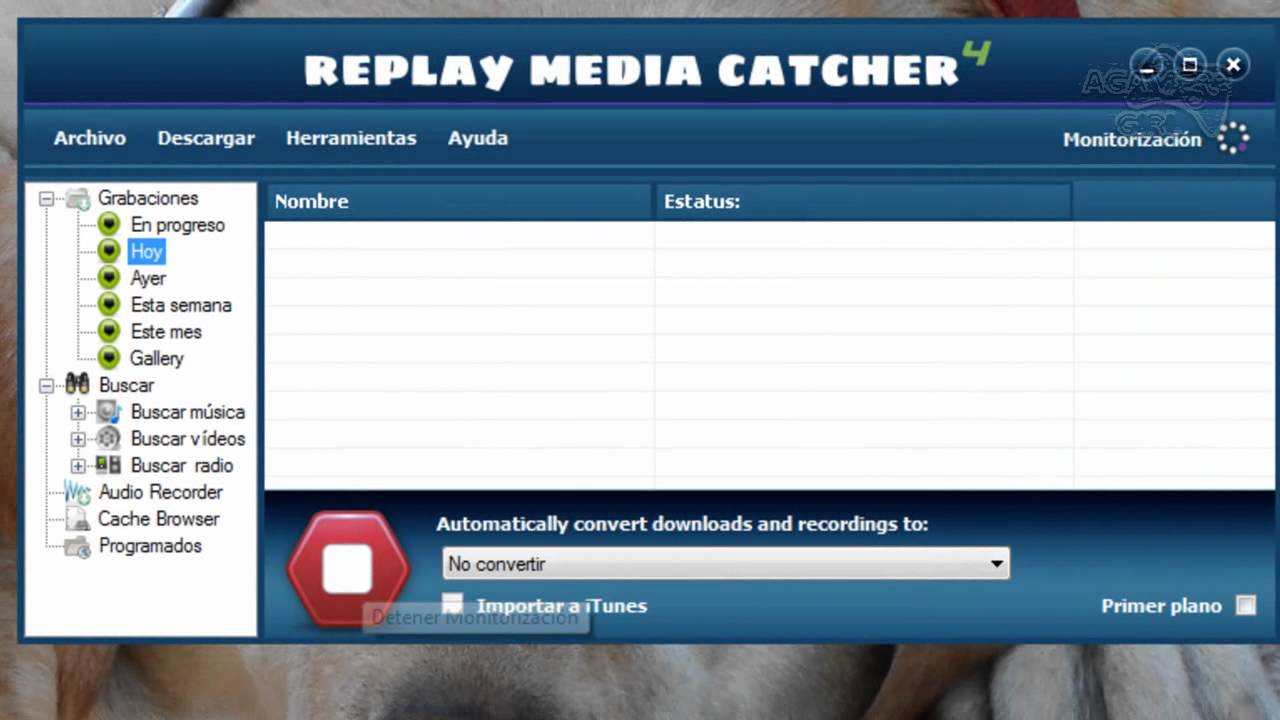Expand the Buscar música node
The image size is (1280, 720).
(78, 412)
